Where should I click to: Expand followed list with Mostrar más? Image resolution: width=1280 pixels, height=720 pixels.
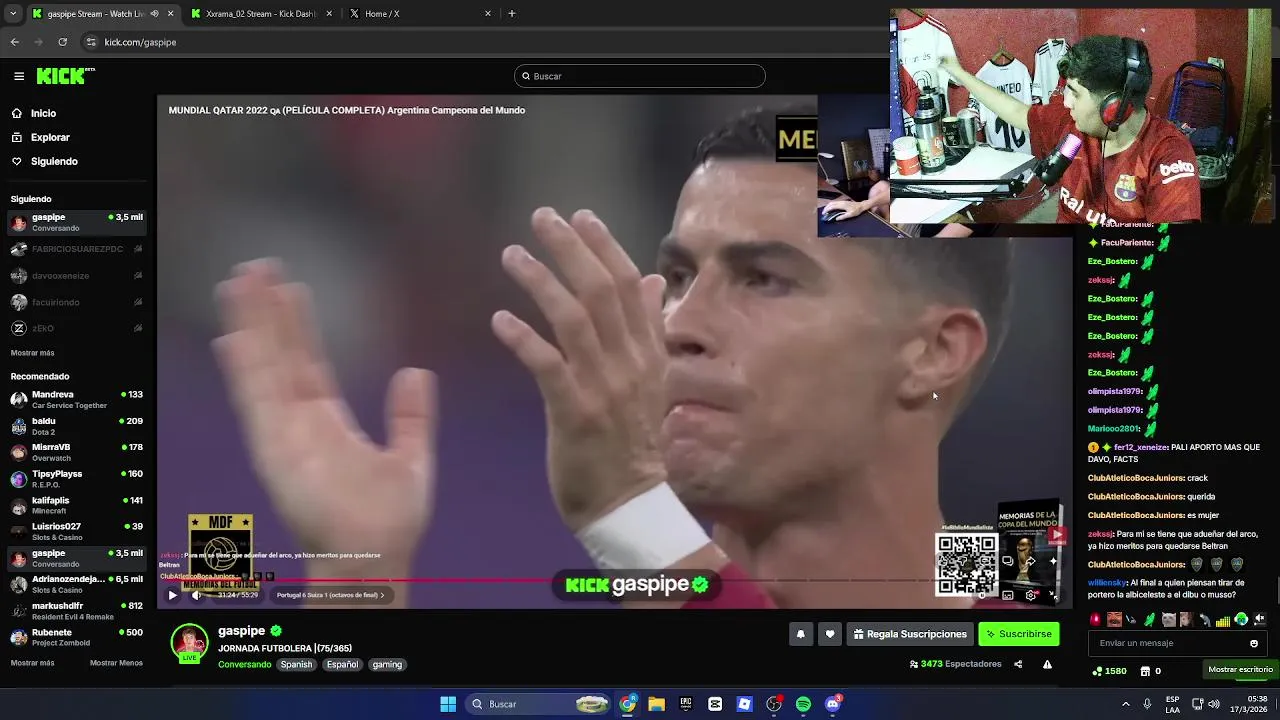point(32,353)
